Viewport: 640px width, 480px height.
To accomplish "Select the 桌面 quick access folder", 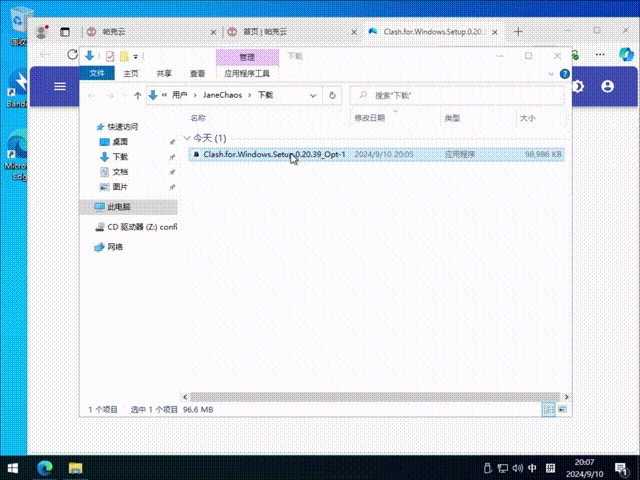I will 120,142.
